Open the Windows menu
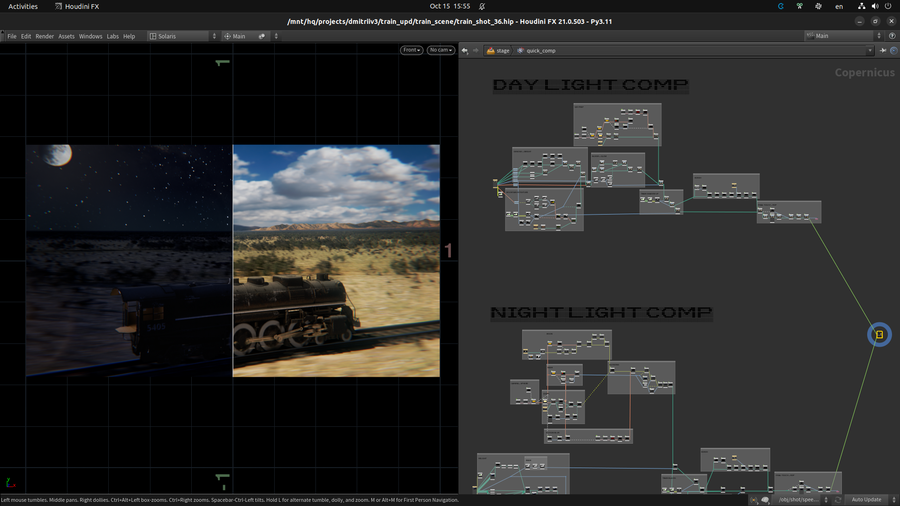900x506 pixels. pos(90,36)
